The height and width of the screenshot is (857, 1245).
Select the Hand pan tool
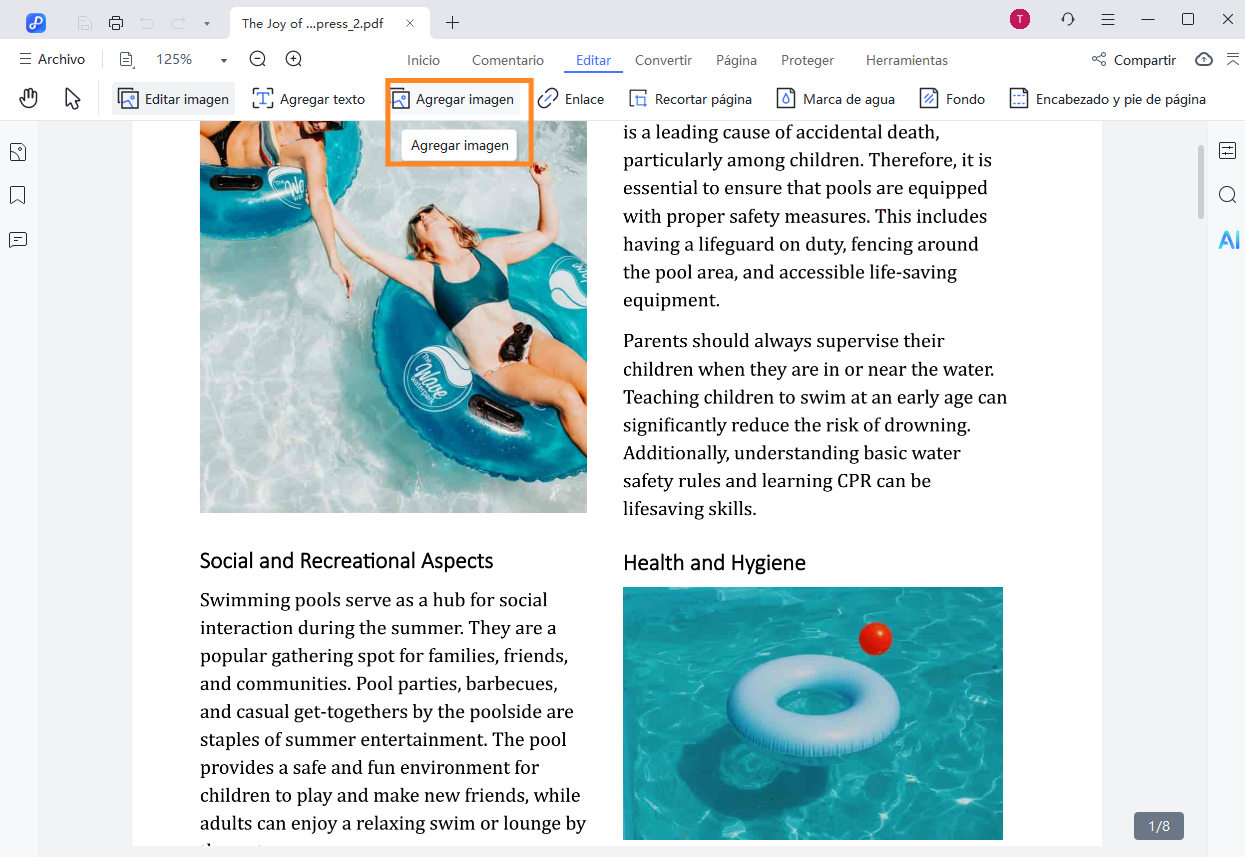point(29,98)
